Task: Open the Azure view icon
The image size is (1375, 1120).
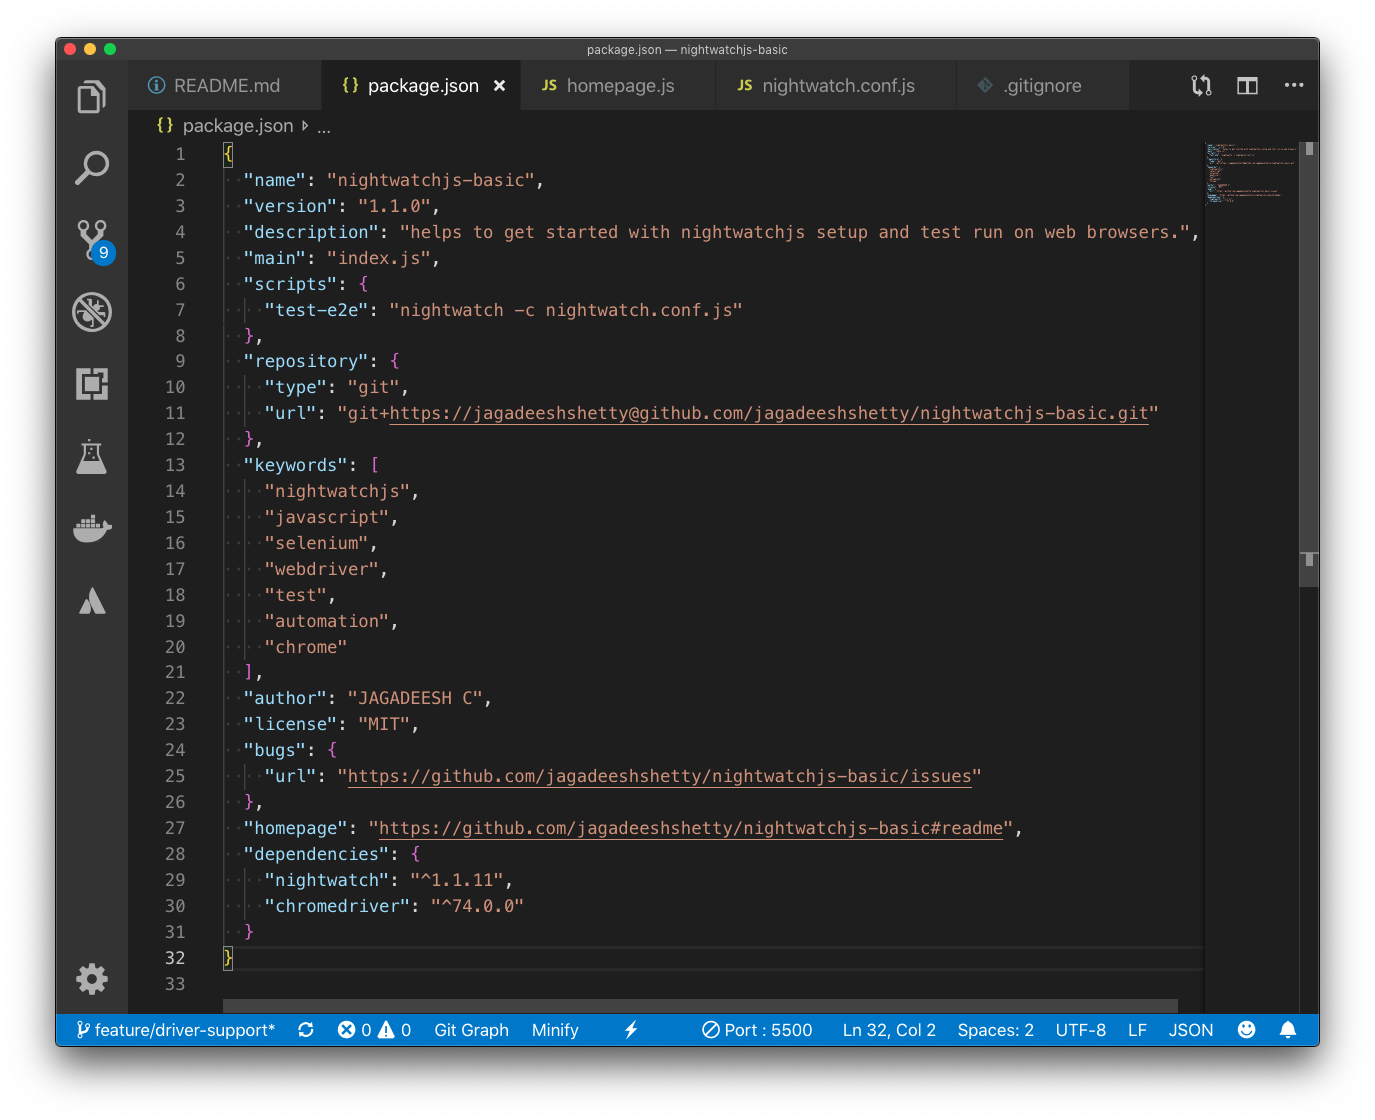Action: pyautogui.click(x=92, y=600)
